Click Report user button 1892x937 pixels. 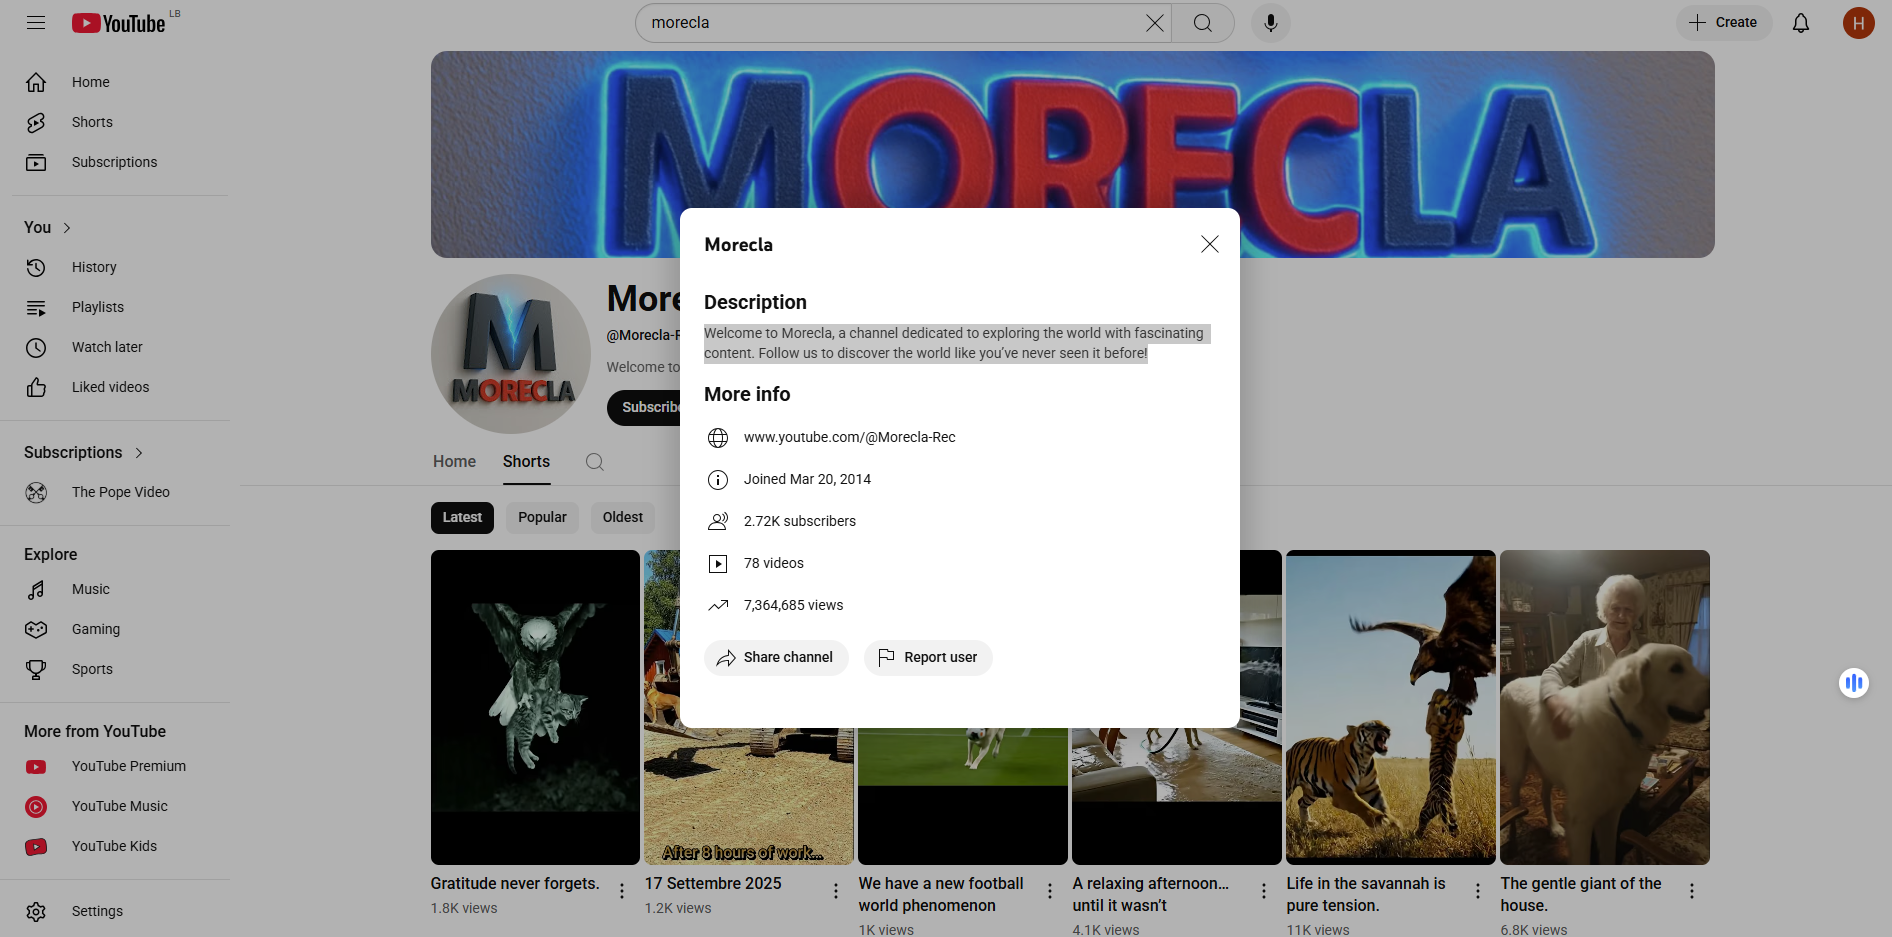[x=928, y=657]
